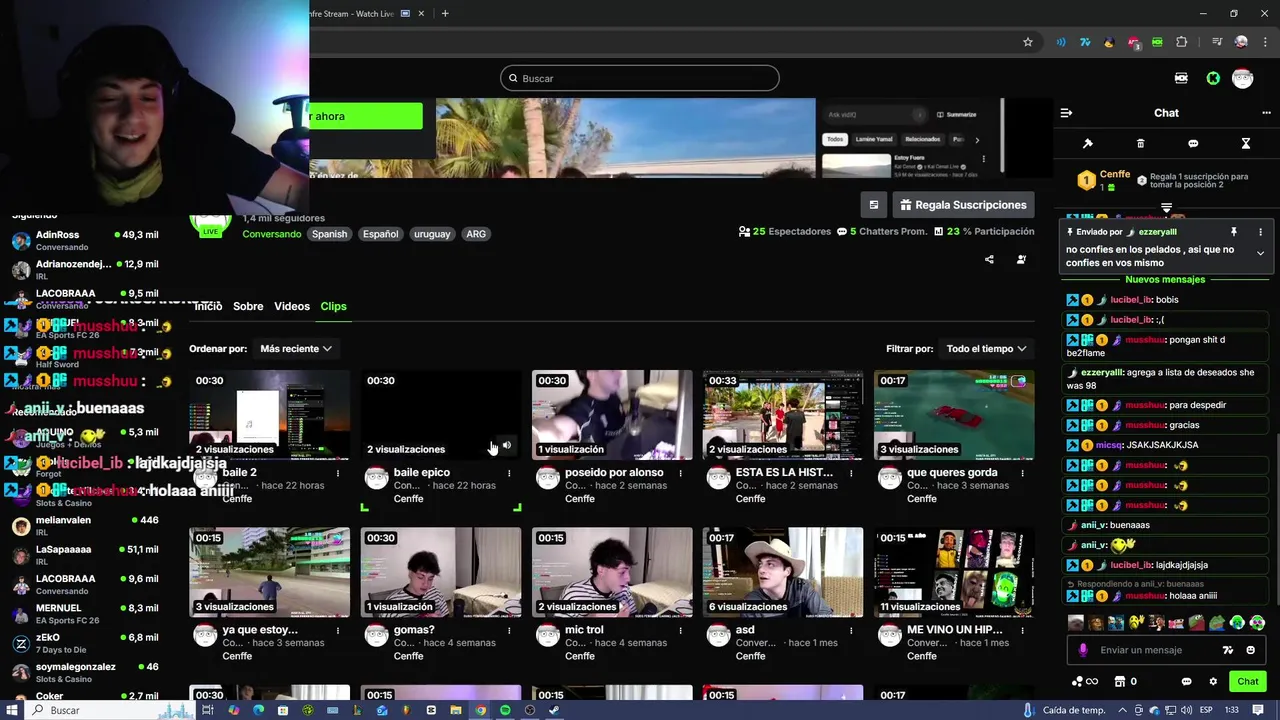The width and height of the screenshot is (1280, 720).
Task: Click the taskbar volume speaker icon
Action: coord(1187,710)
